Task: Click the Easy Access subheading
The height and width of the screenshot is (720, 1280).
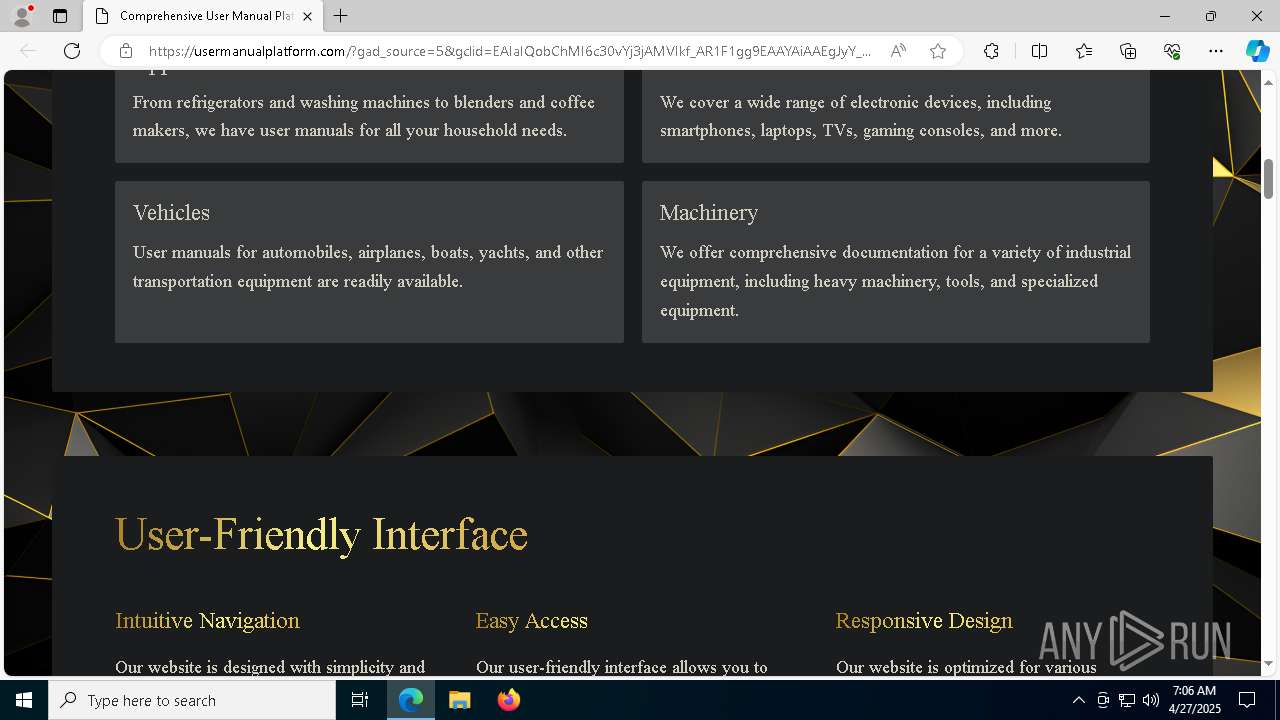Action: point(532,620)
